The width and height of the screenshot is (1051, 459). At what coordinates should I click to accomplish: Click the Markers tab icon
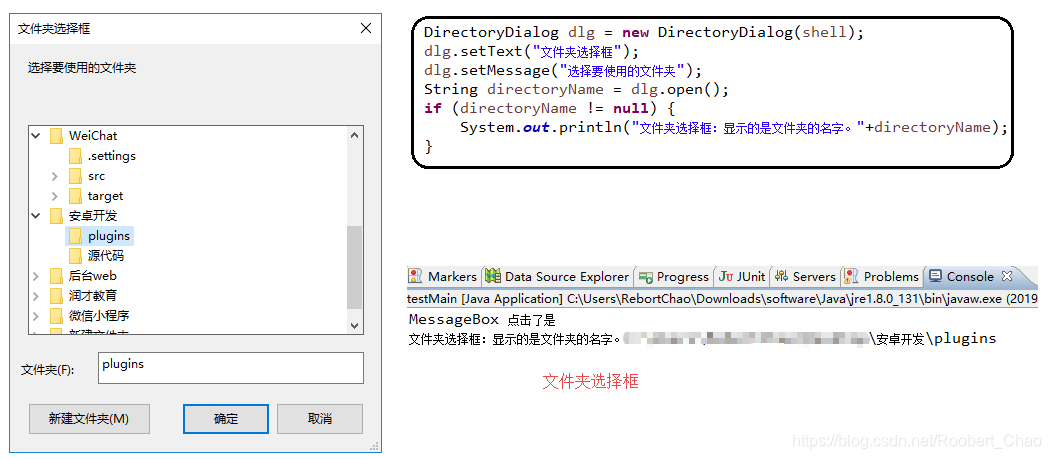click(416, 276)
